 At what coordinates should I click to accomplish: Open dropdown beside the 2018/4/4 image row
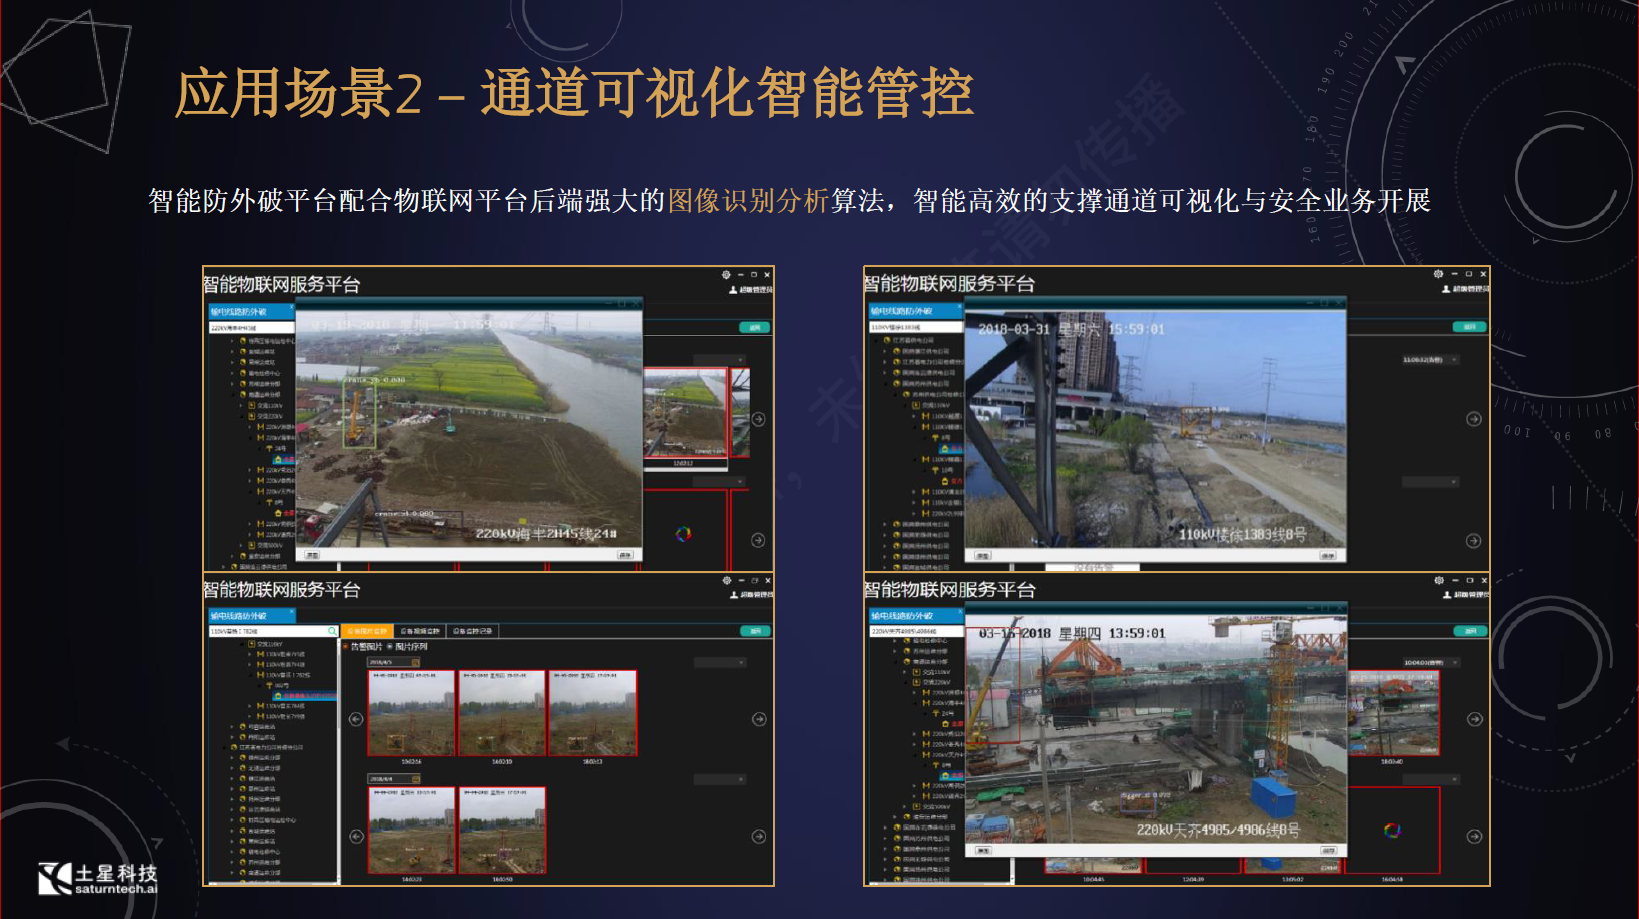pos(720,779)
